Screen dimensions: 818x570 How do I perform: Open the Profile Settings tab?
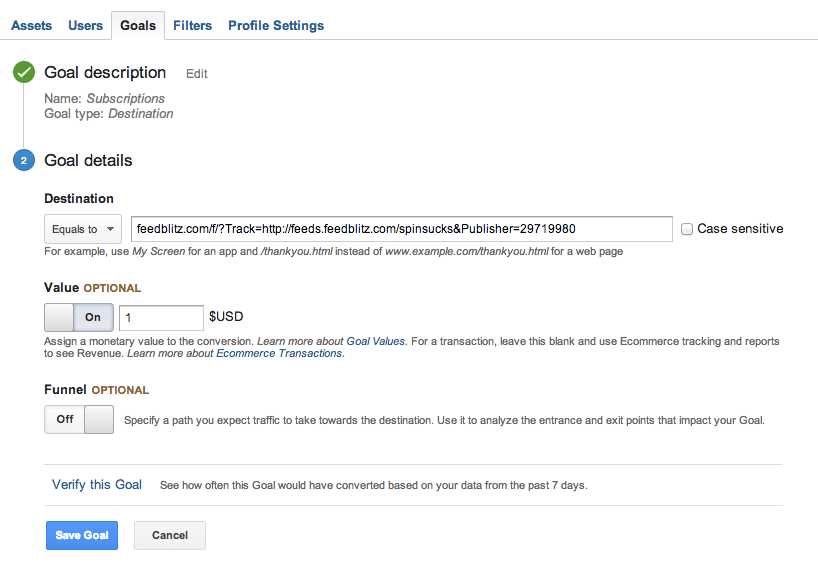coord(276,25)
